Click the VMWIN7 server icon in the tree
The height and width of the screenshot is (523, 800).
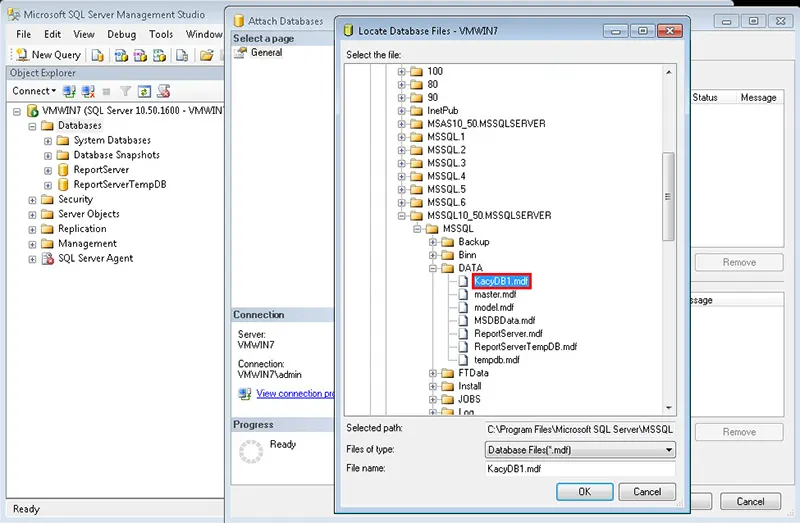click(x=33, y=110)
